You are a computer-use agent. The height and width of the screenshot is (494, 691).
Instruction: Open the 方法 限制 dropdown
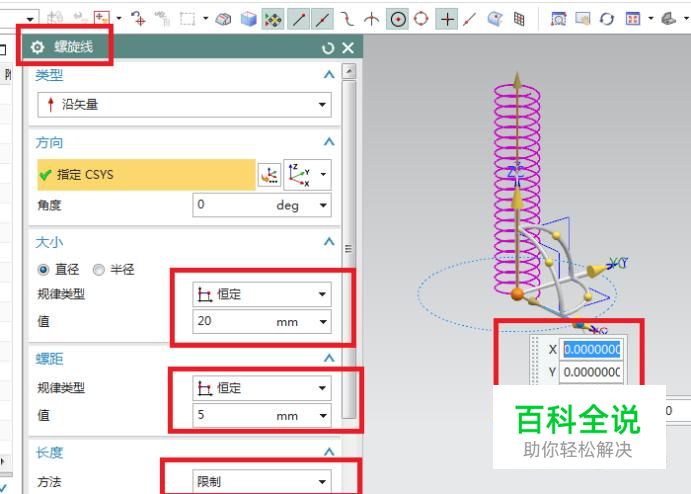pos(262,482)
